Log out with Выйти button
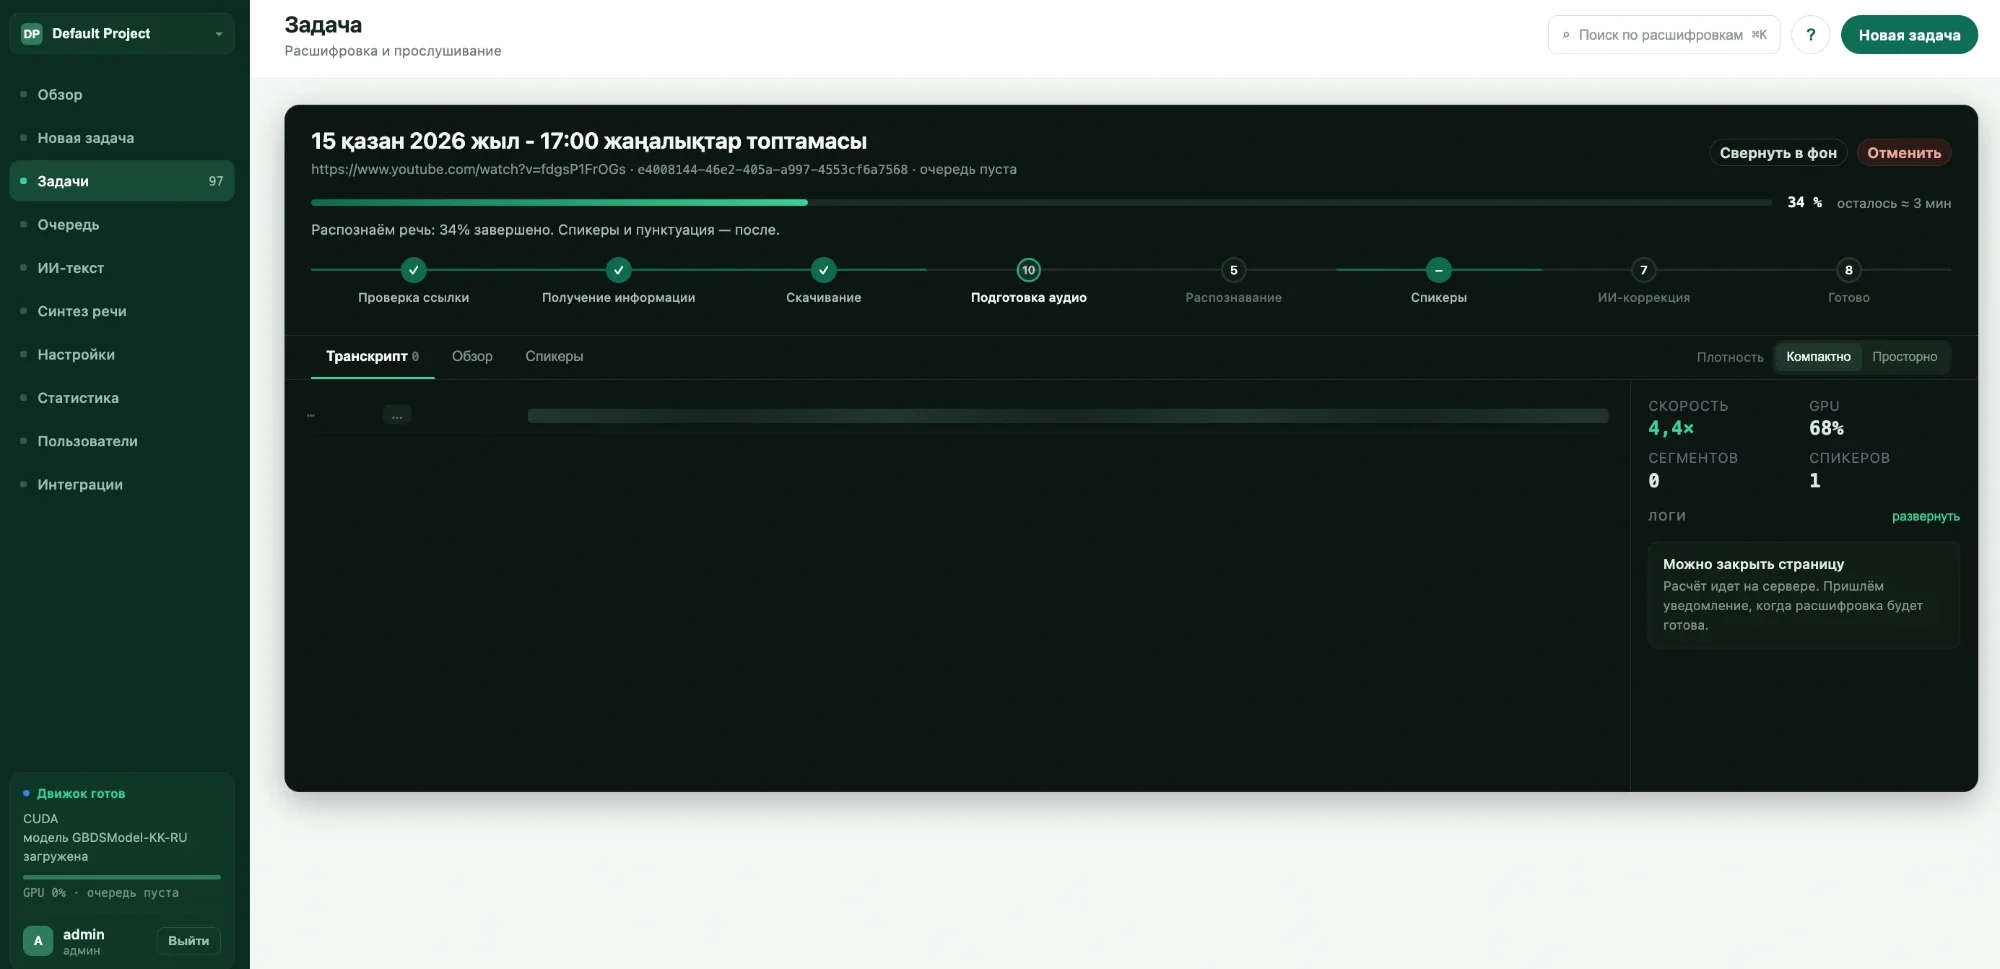This screenshot has width=2000, height=969. (x=188, y=941)
